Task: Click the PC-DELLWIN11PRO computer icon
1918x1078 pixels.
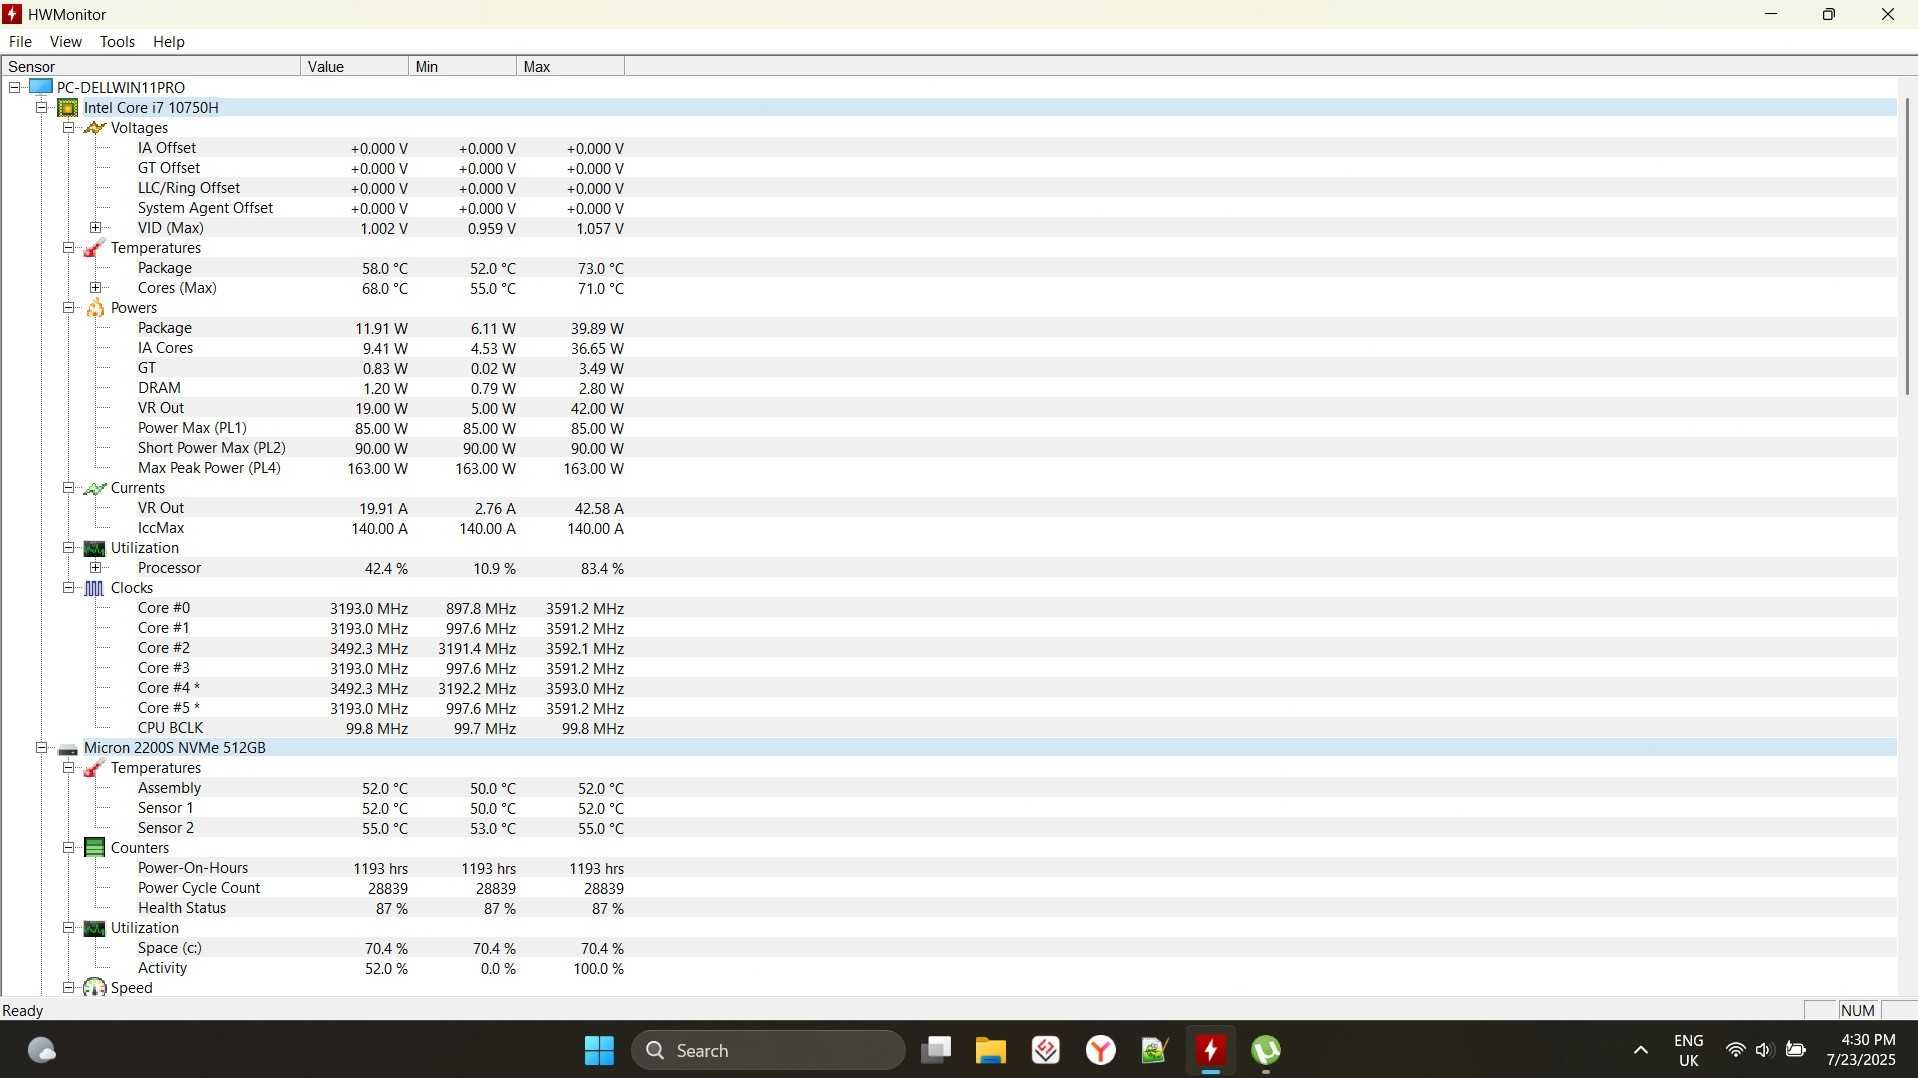Action: (41, 87)
